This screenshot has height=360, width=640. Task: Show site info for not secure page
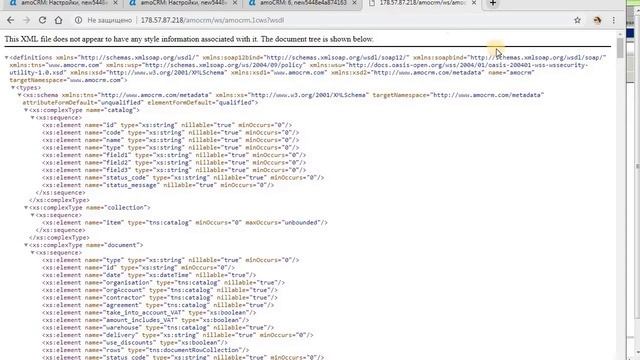pyautogui.click(x=78, y=20)
